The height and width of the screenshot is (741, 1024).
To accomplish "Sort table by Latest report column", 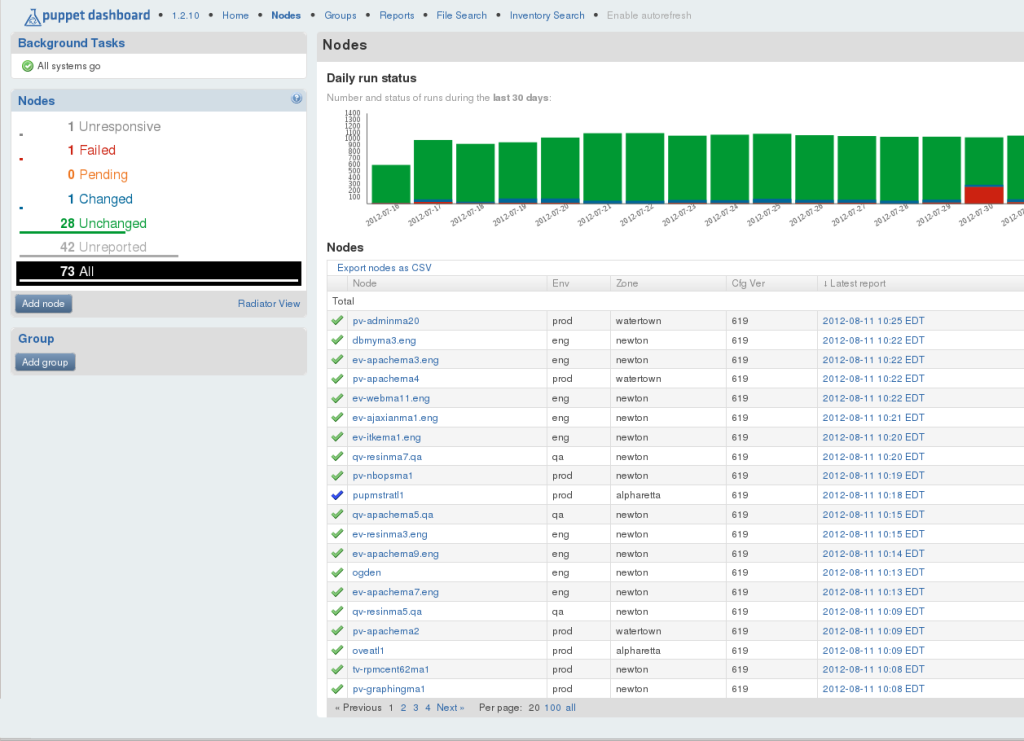I will click(854, 283).
